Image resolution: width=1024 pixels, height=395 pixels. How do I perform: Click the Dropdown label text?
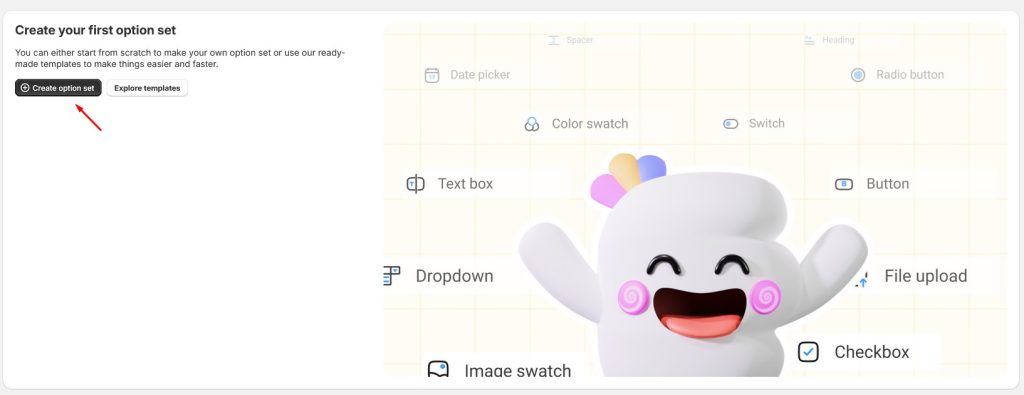455,276
